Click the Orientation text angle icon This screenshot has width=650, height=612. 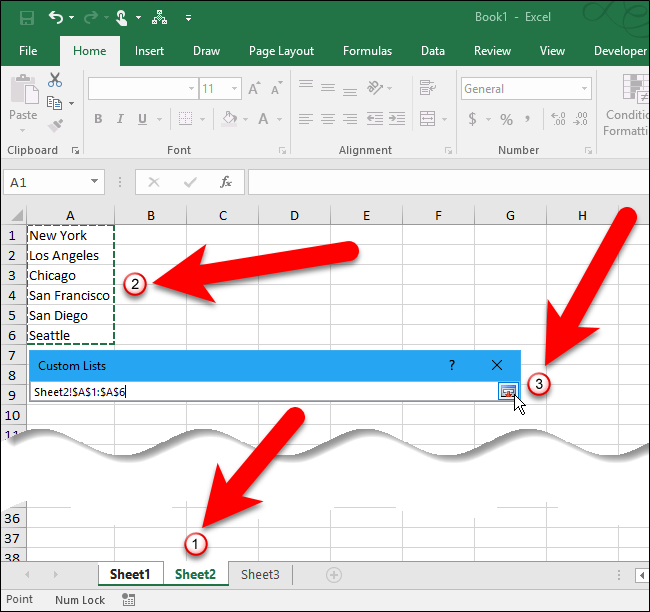pyautogui.click(x=375, y=88)
